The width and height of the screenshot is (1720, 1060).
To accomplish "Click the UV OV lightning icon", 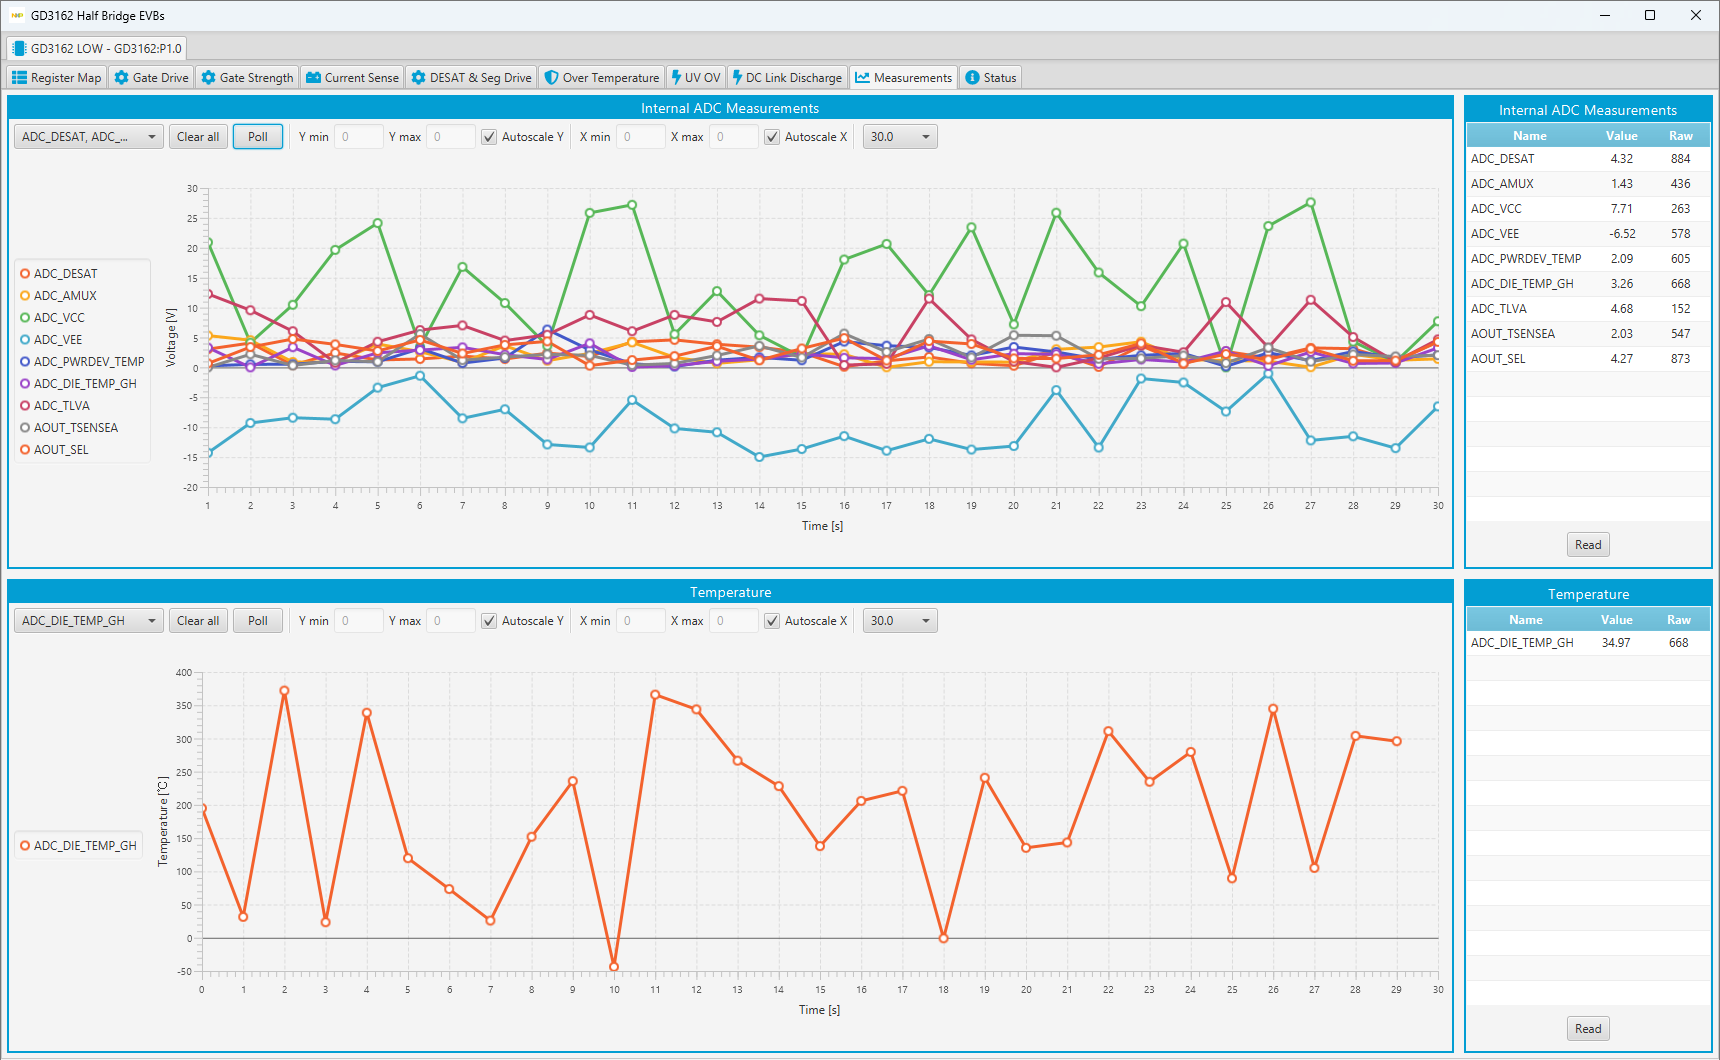I will click(676, 78).
